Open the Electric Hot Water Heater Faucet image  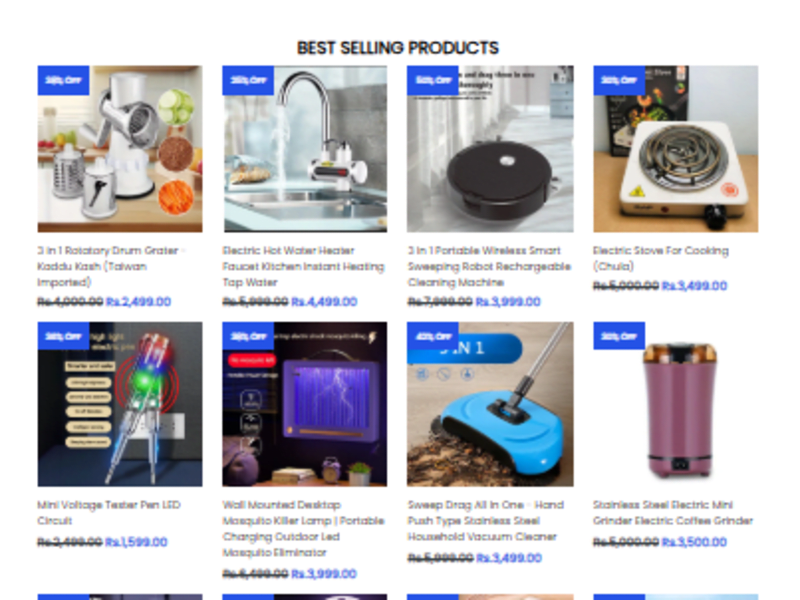coord(305,148)
